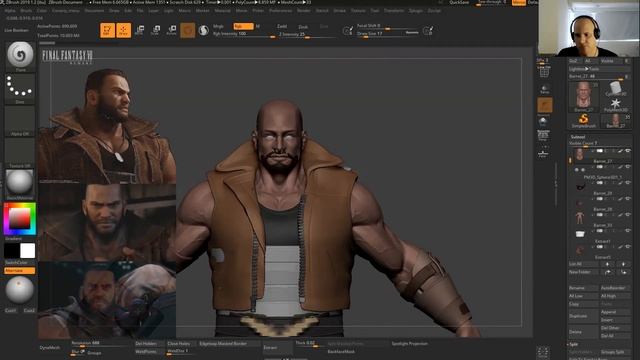
Task: Open the Zplugin menu
Action: pos(416,11)
